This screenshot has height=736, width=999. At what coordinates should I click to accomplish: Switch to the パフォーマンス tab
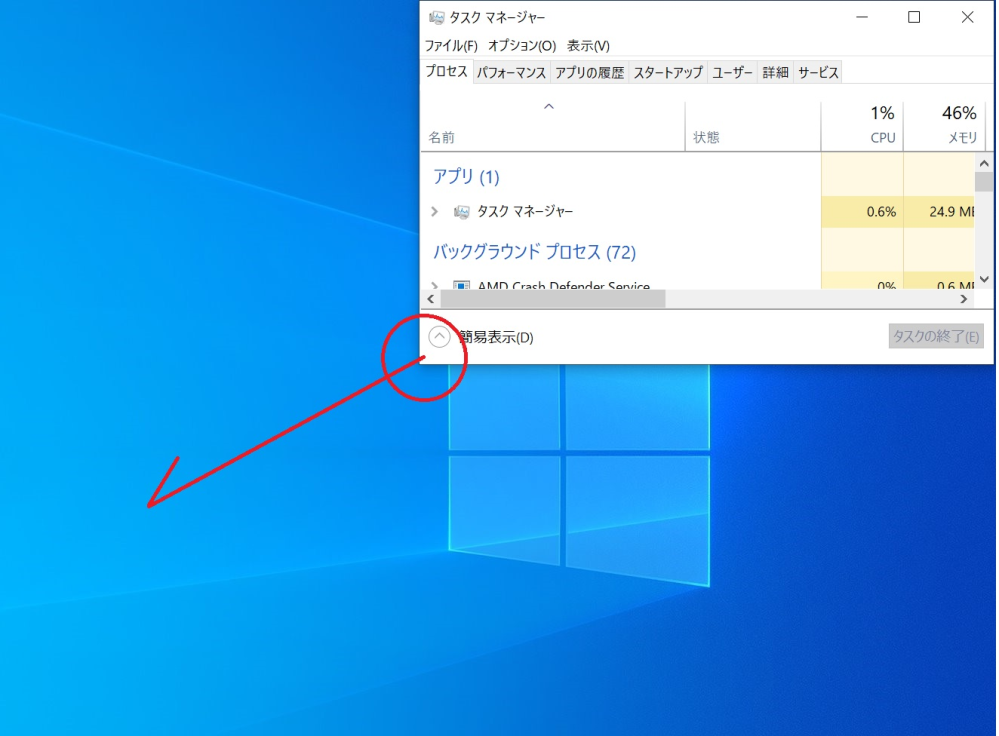tap(511, 73)
